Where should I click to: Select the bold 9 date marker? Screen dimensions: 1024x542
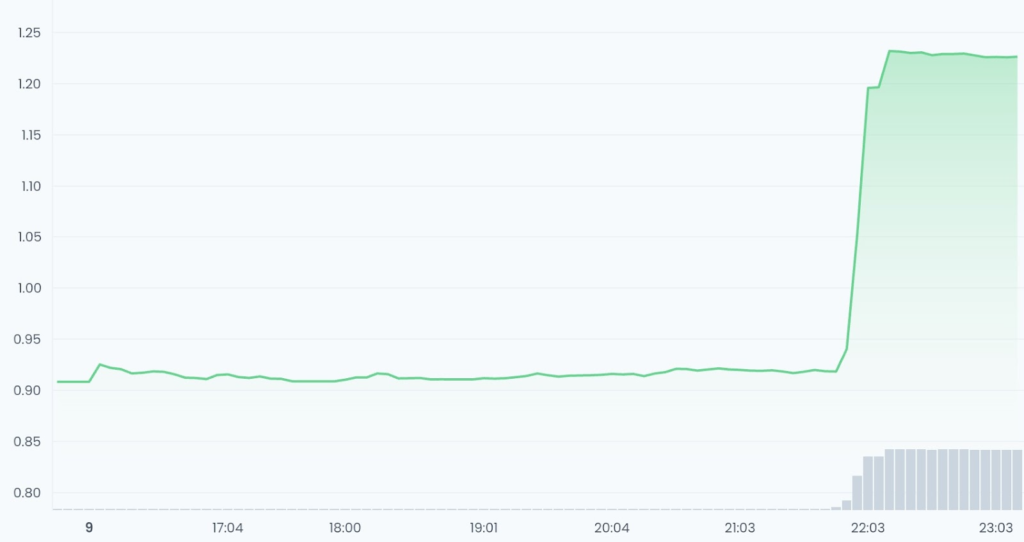pyautogui.click(x=89, y=528)
